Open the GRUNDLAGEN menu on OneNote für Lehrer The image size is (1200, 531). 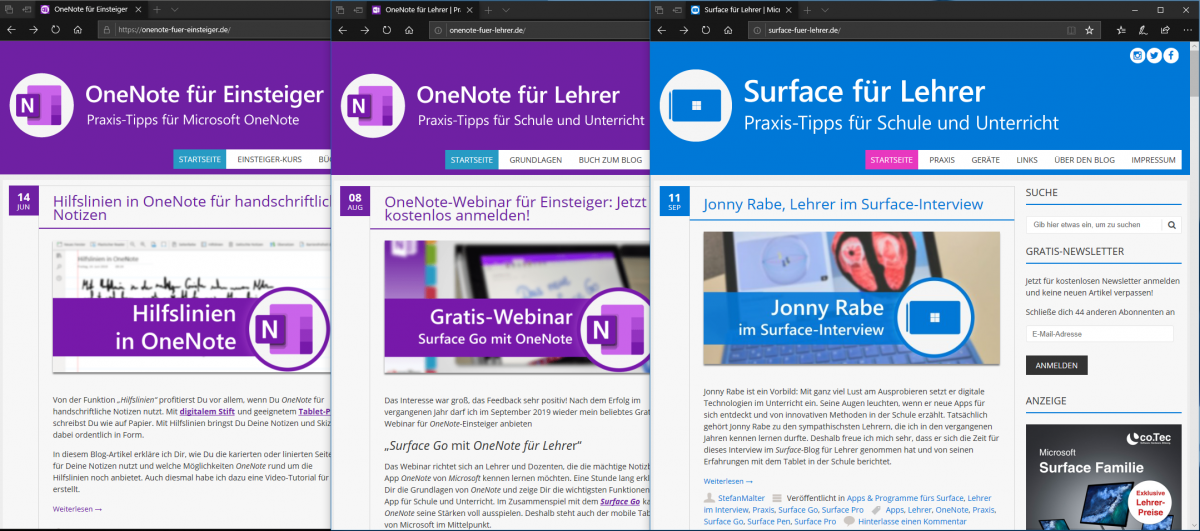pos(535,160)
